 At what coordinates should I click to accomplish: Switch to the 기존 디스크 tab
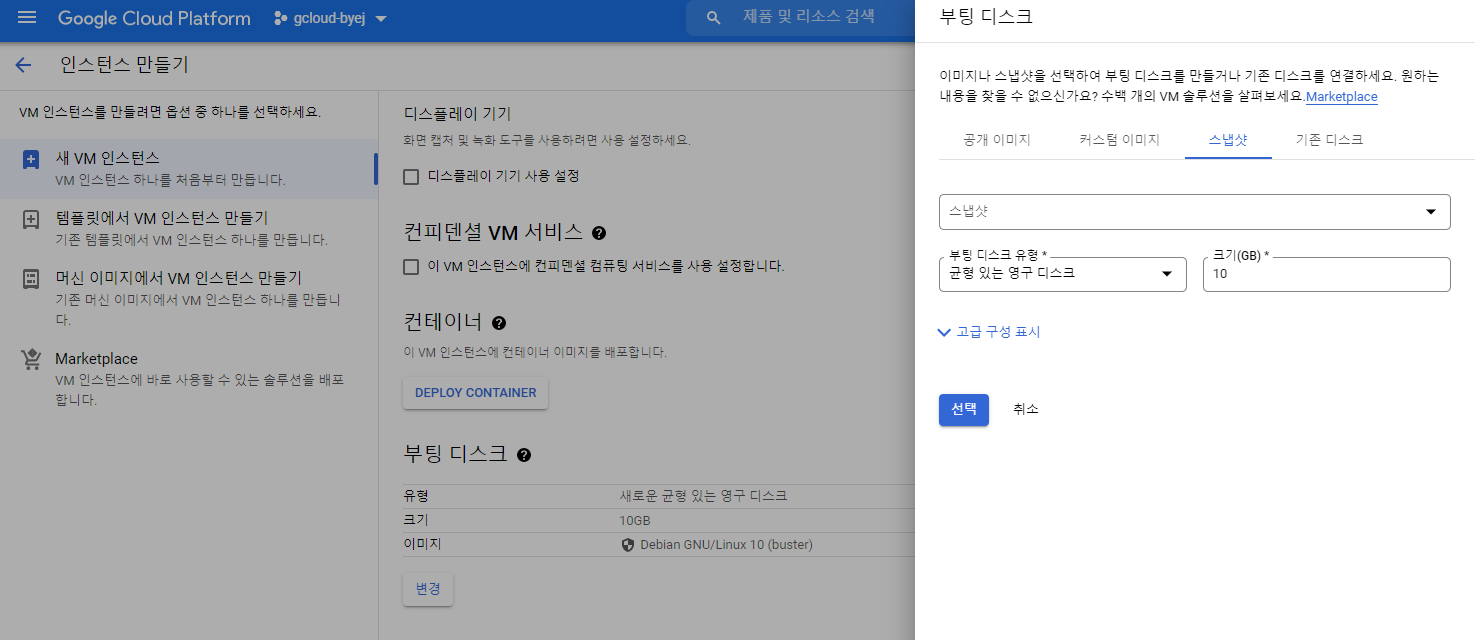point(1329,140)
